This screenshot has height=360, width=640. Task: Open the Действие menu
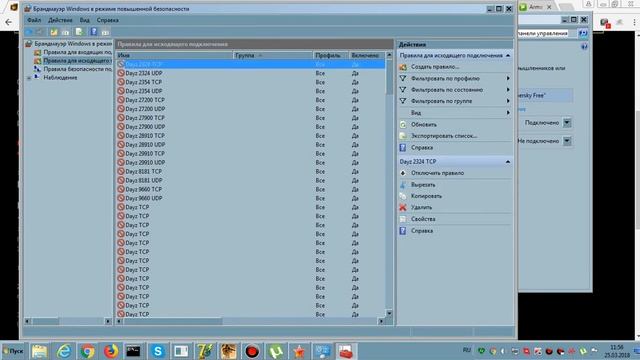point(60,20)
